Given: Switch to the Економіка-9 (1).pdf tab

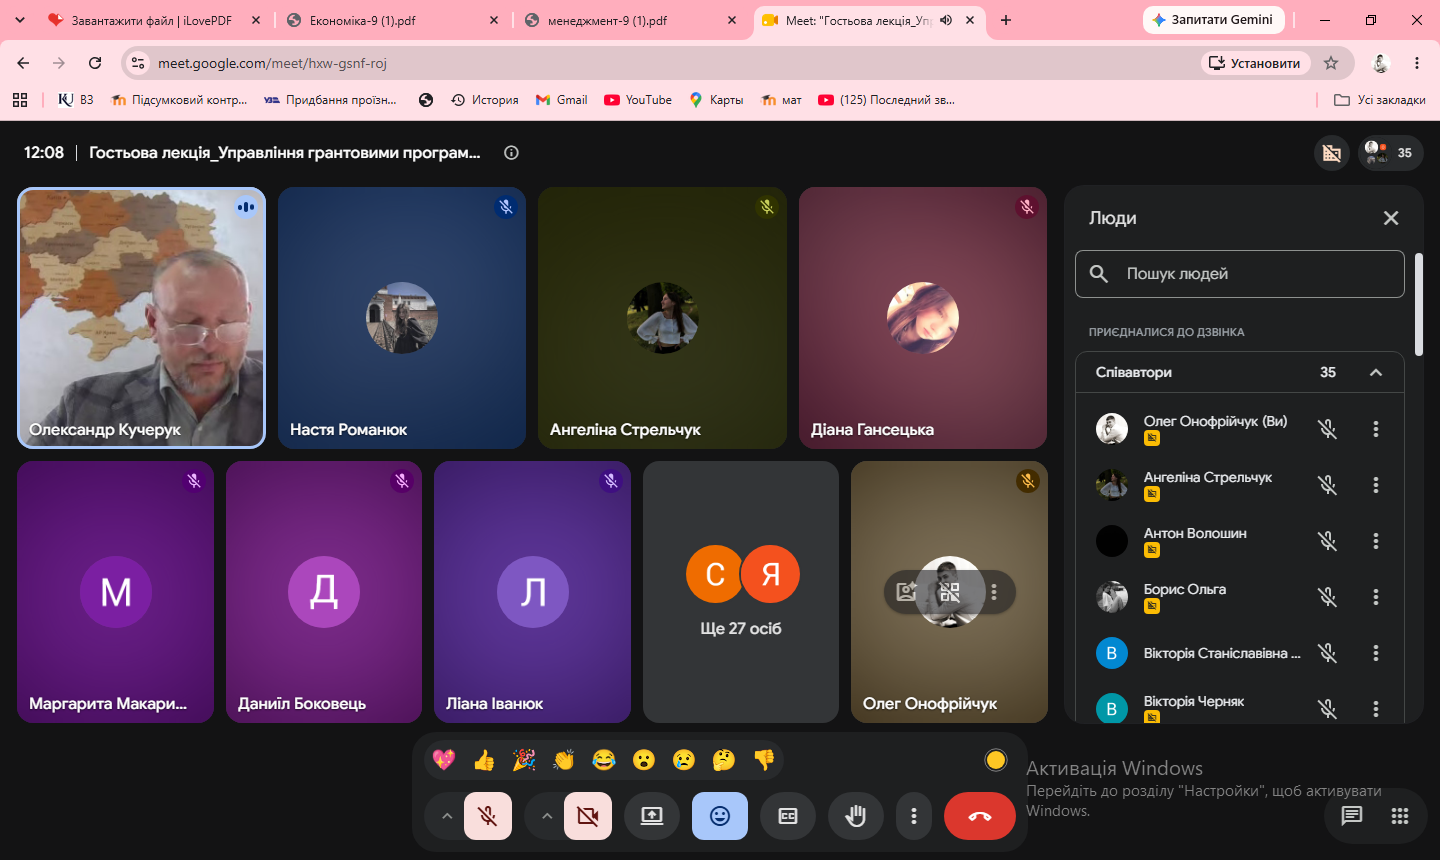Looking at the screenshot, I should click(392, 20).
